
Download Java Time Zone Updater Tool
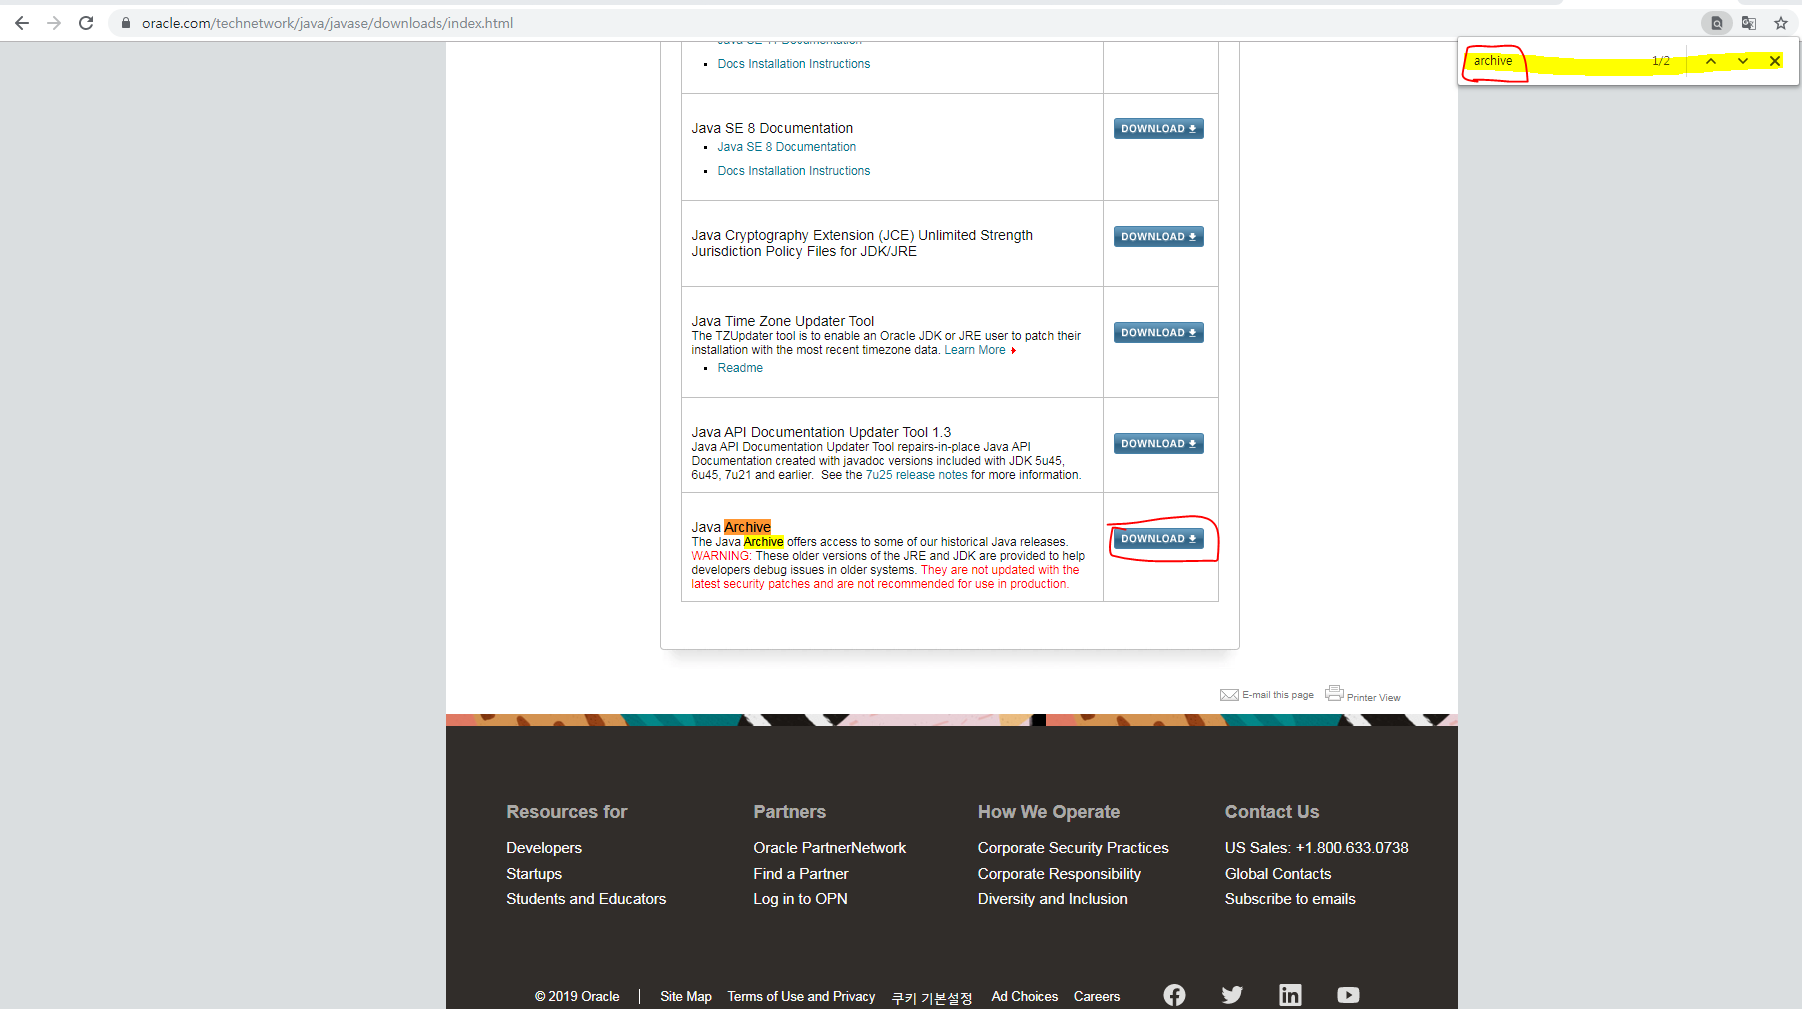click(x=1158, y=333)
